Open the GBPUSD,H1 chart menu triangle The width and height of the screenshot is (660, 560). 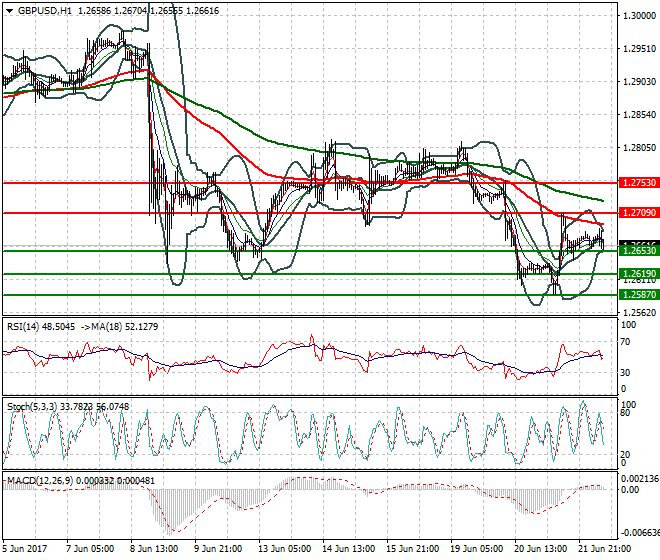10,11
